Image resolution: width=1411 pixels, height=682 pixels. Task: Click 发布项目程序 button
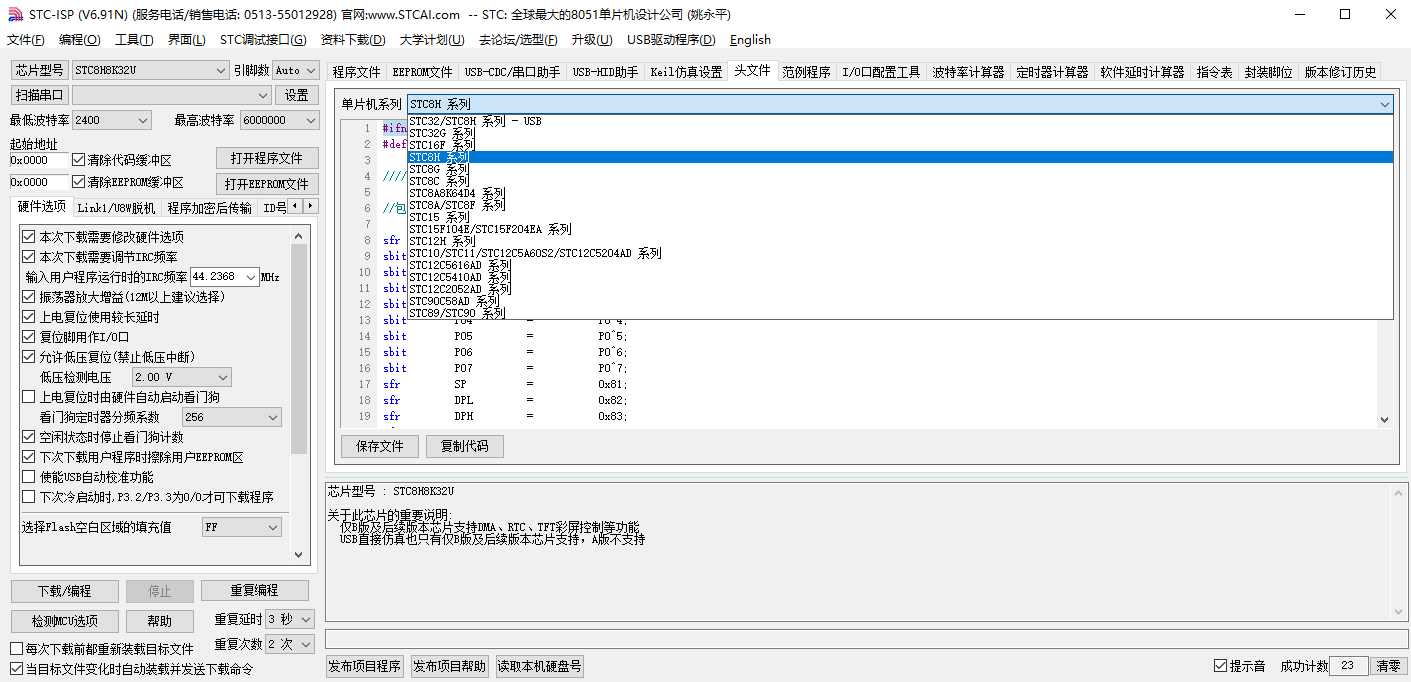pos(365,667)
